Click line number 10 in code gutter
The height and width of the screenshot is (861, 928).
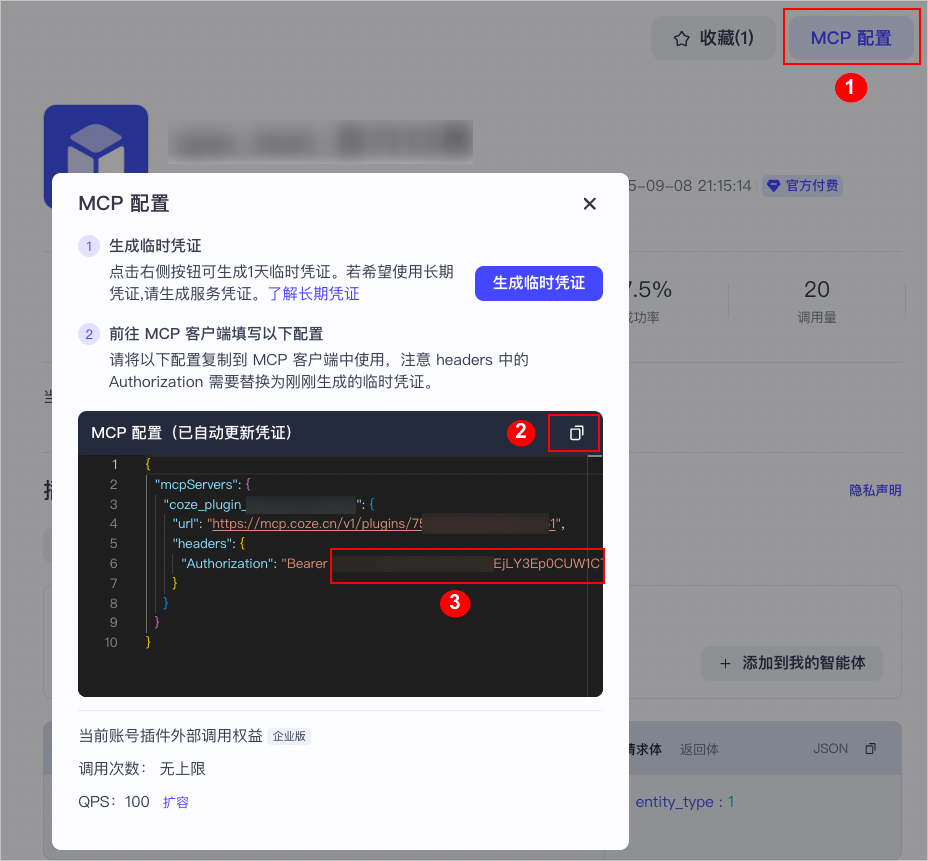[111, 642]
